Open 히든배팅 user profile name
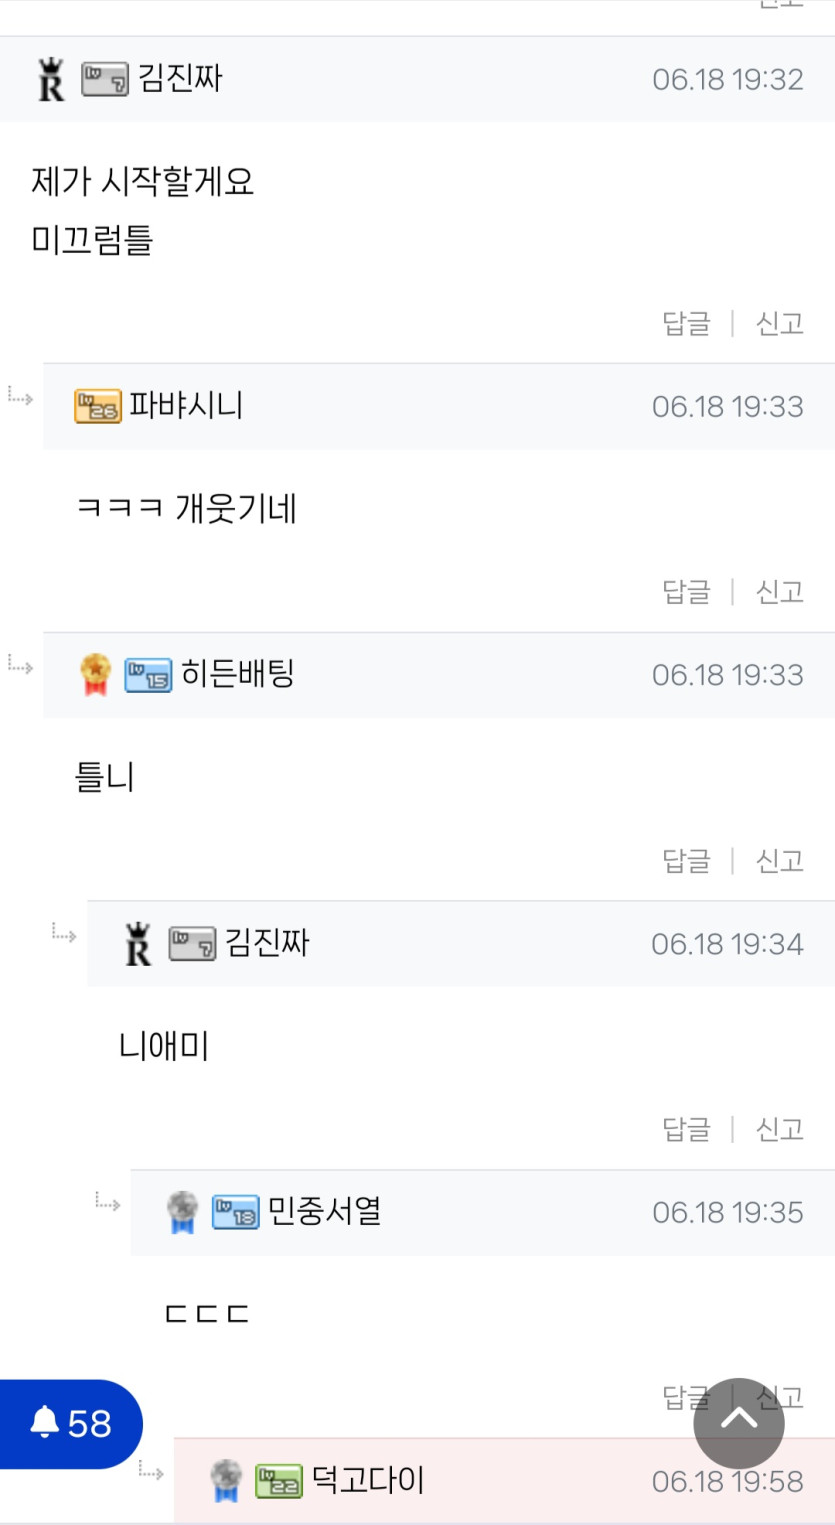The image size is (835, 1525). (238, 674)
